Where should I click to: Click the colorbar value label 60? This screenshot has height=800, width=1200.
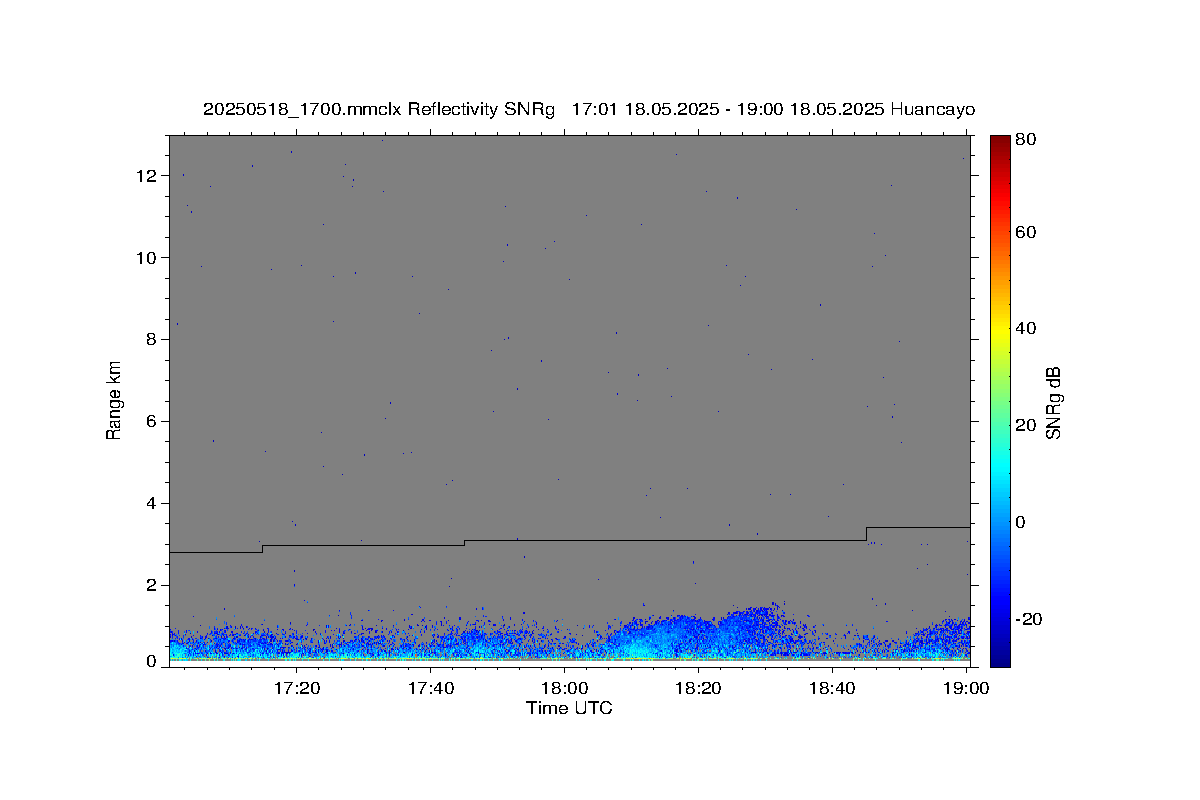click(x=1027, y=232)
